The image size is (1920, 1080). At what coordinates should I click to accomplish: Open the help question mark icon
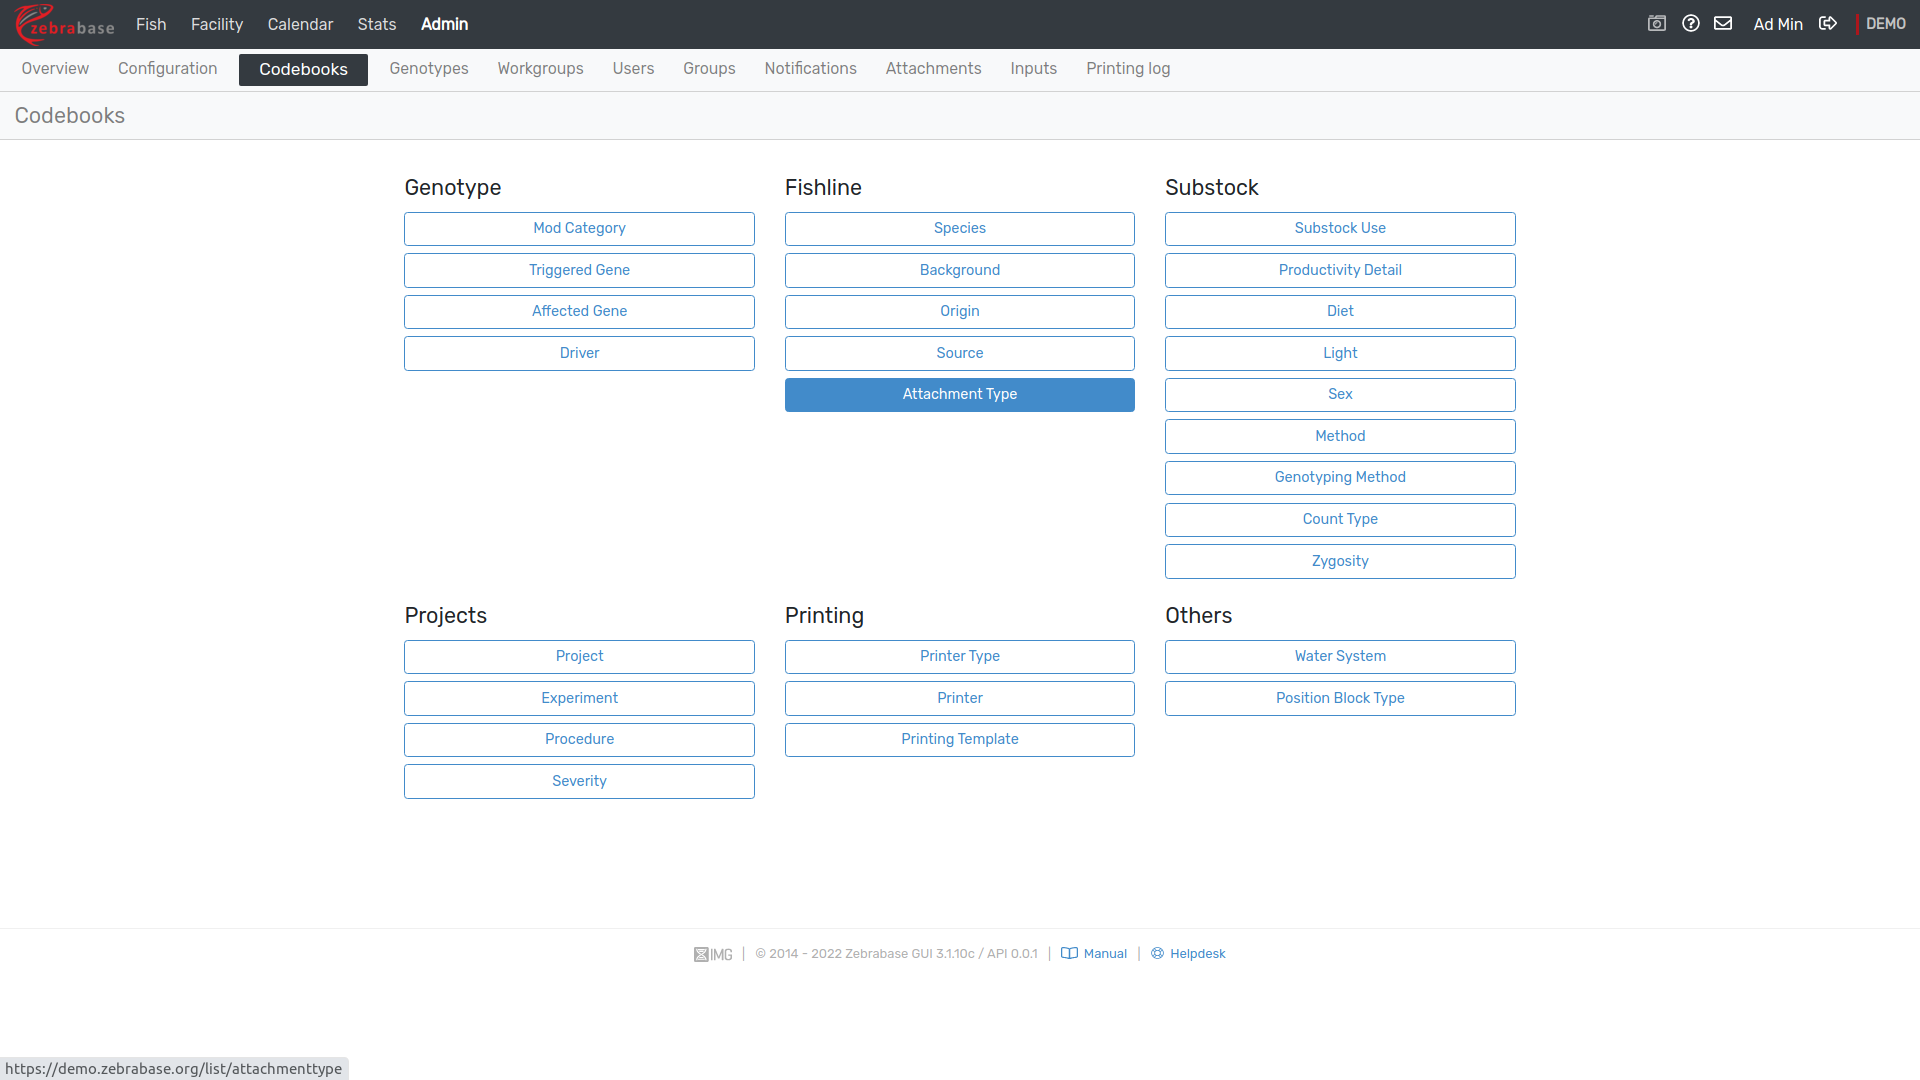point(1691,24)
